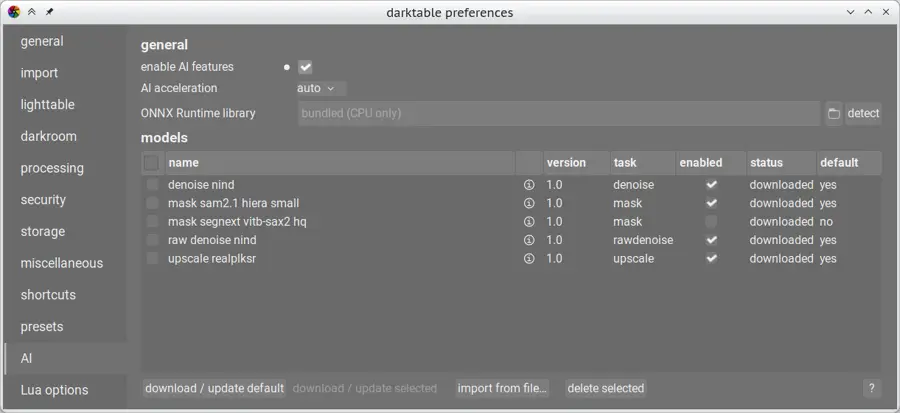Select the denoise nind row checkbox
The width and height of the screenshot is (900, 413).
coord(152,185)
